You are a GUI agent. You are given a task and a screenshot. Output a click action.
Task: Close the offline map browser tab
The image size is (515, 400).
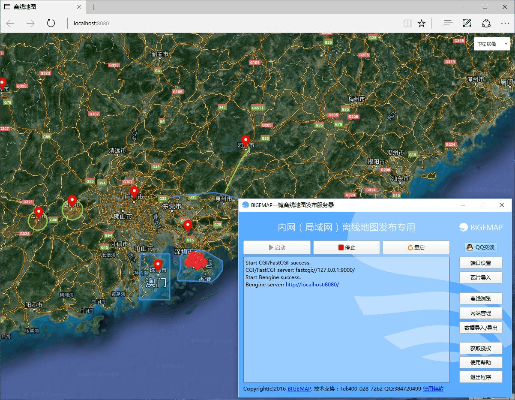click(79, 7)
